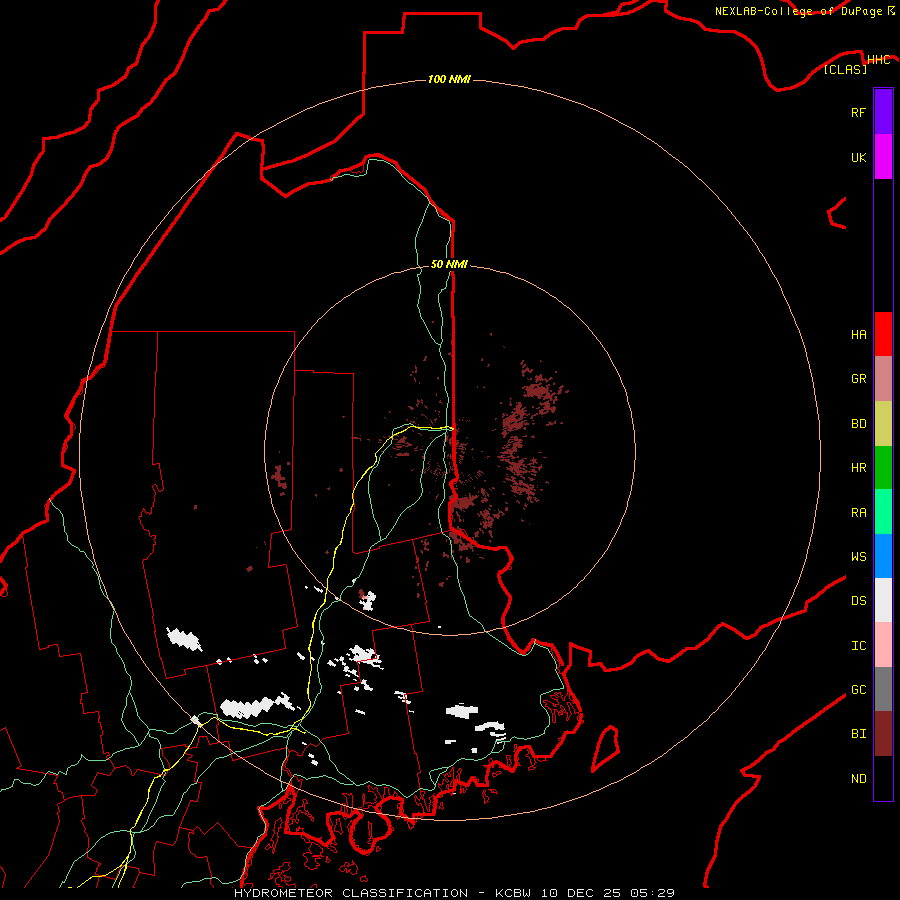Click the 05:29 timestamp
The height and width of the screenshot is (900, 900).
(651, 893)
